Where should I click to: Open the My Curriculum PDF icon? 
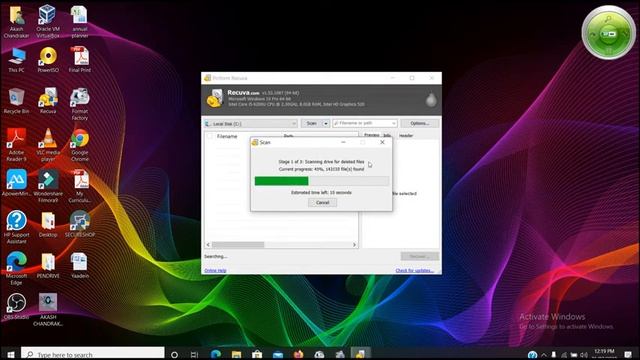[80, 186]
